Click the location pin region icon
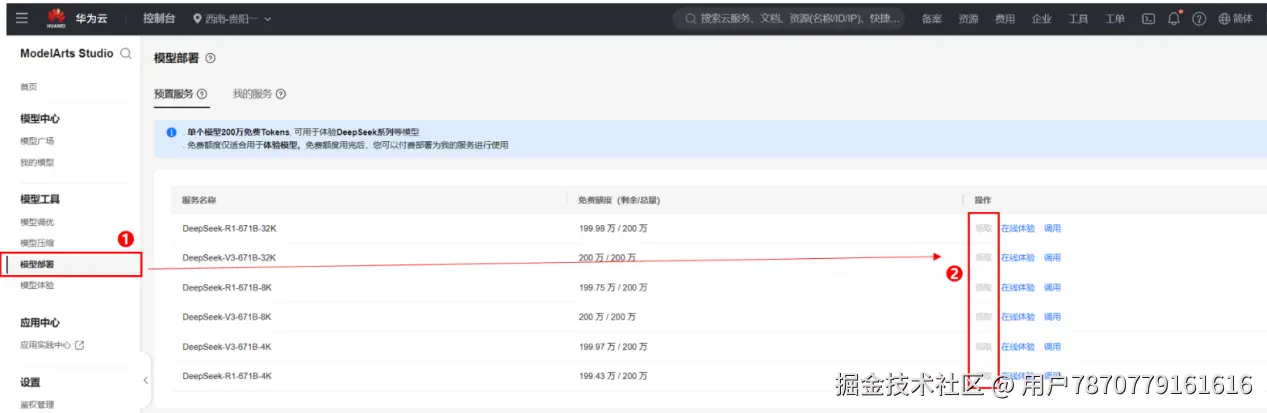This screenshot has width=1267, height=413. 197,19
